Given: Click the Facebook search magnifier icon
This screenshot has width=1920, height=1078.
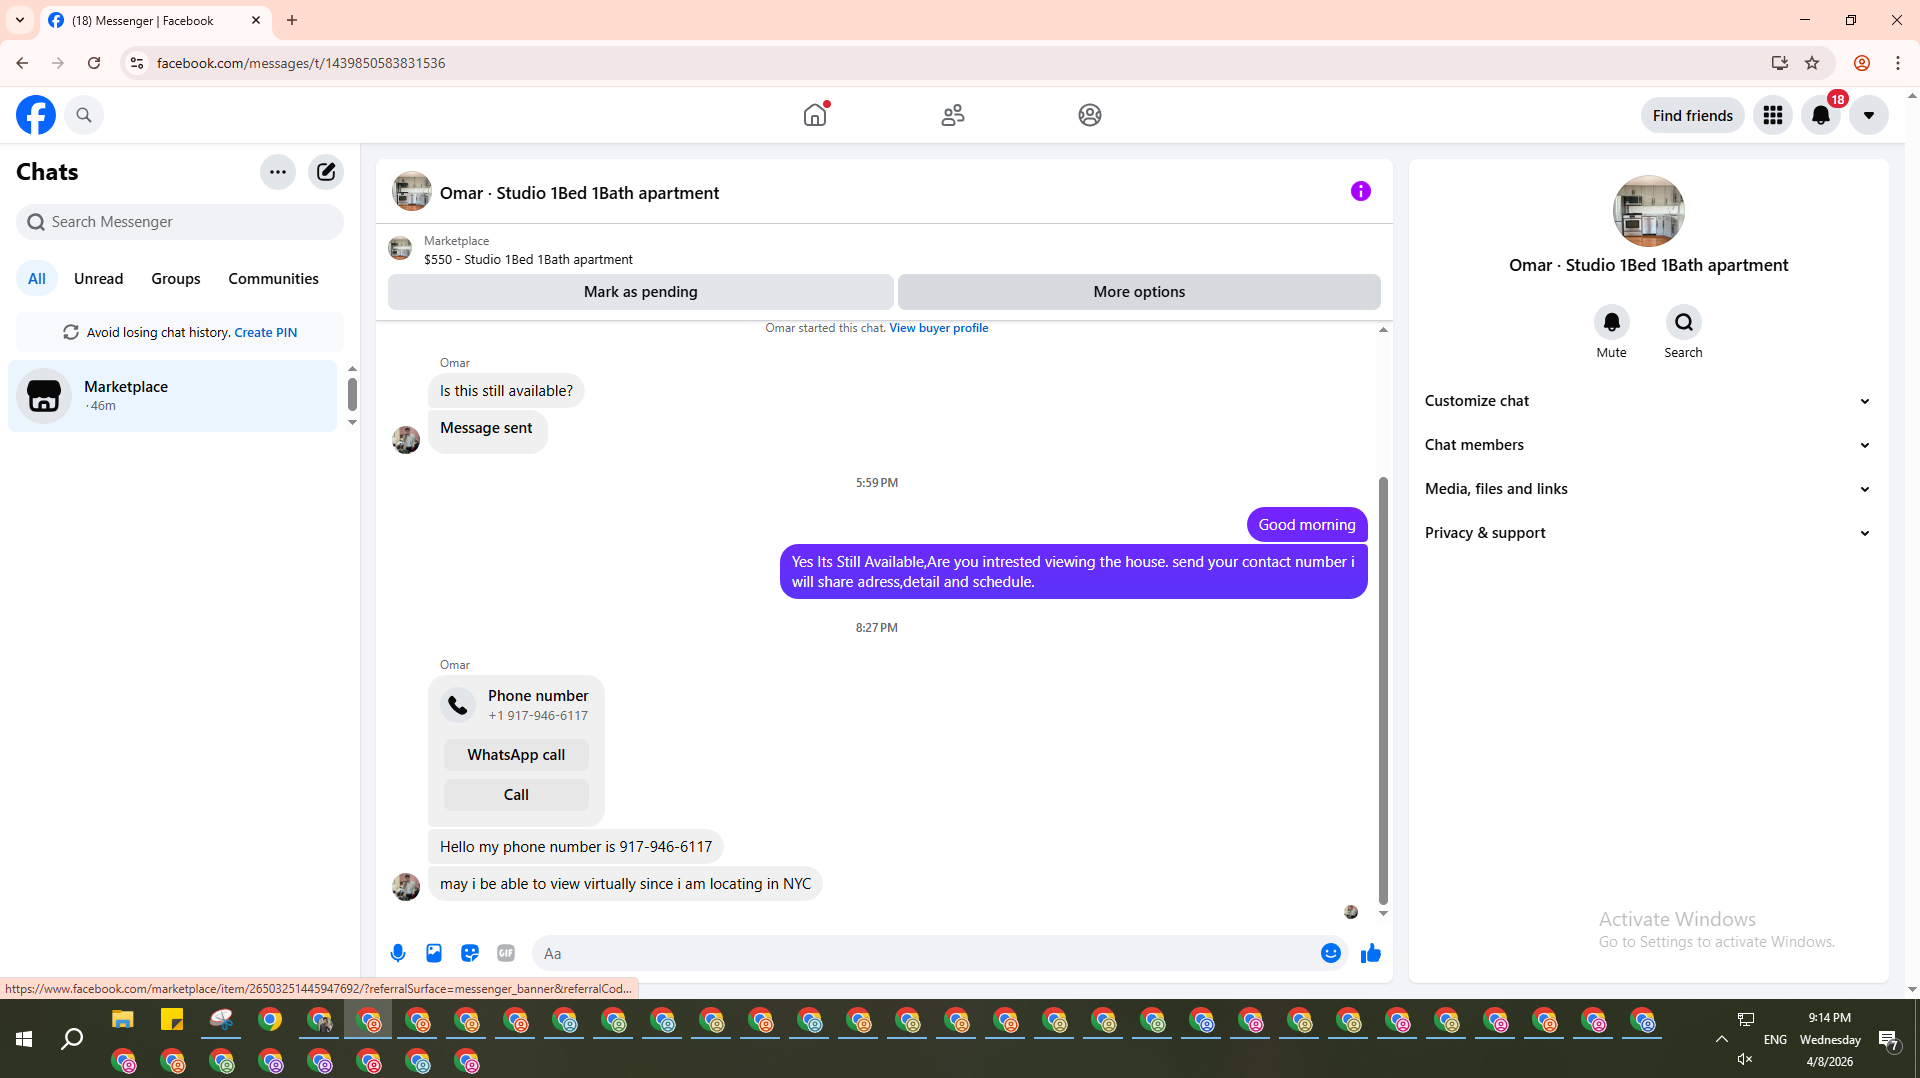Looking at the screenshot, I should [x=84, y=115].
